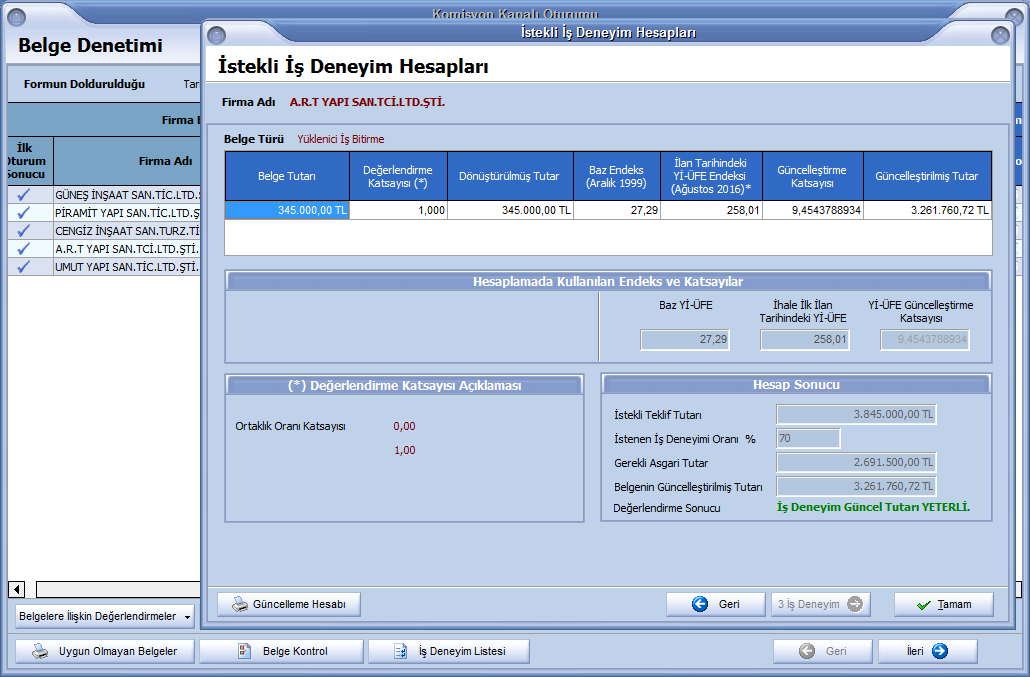Toggle the checkmark for GÜNEŞ İNŞAAT row
Viewport: 1030px width, 677px height.
pos(24,195)
